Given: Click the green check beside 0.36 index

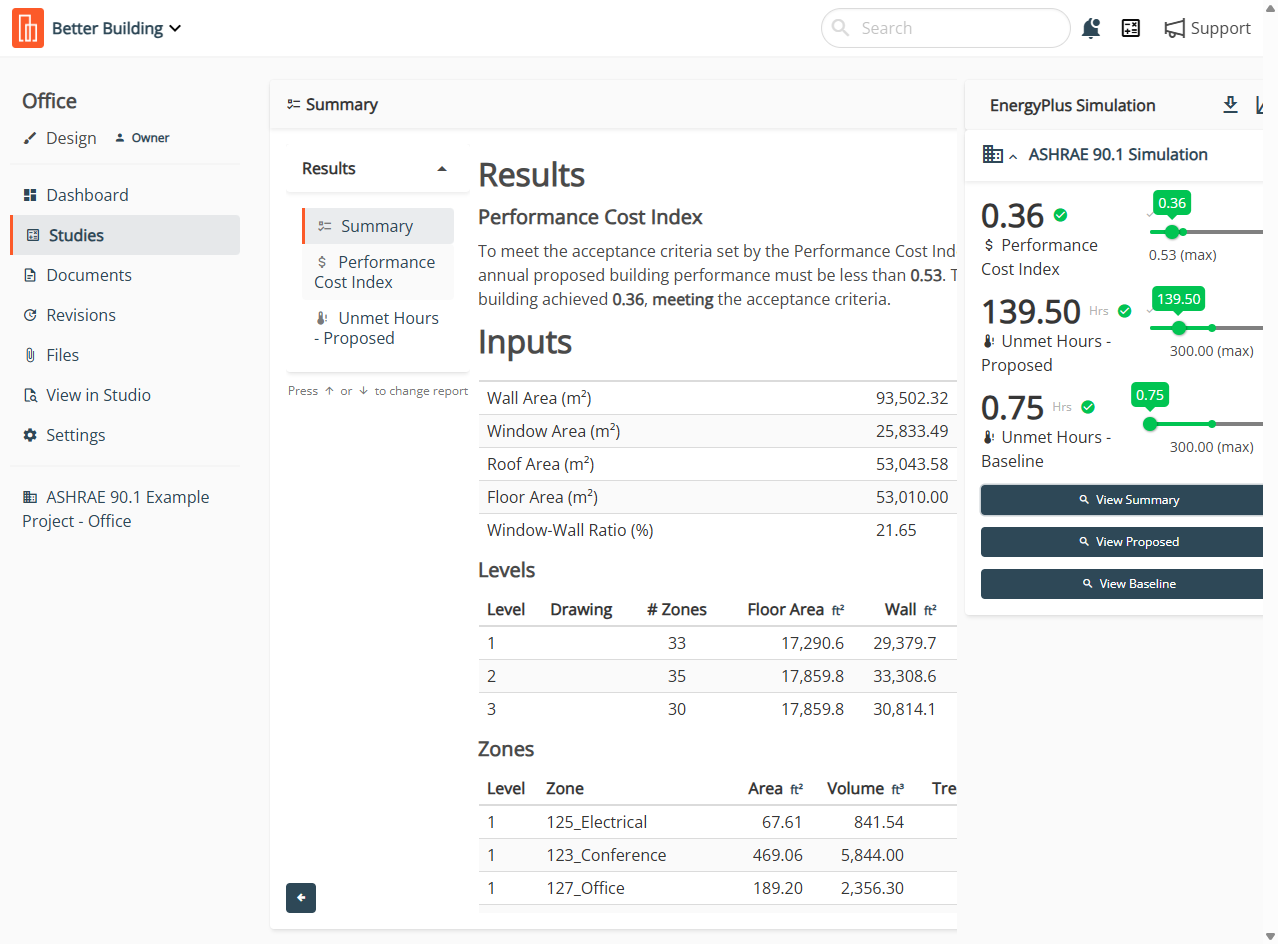Looking at the screenshot, I should click(1061, 215).
